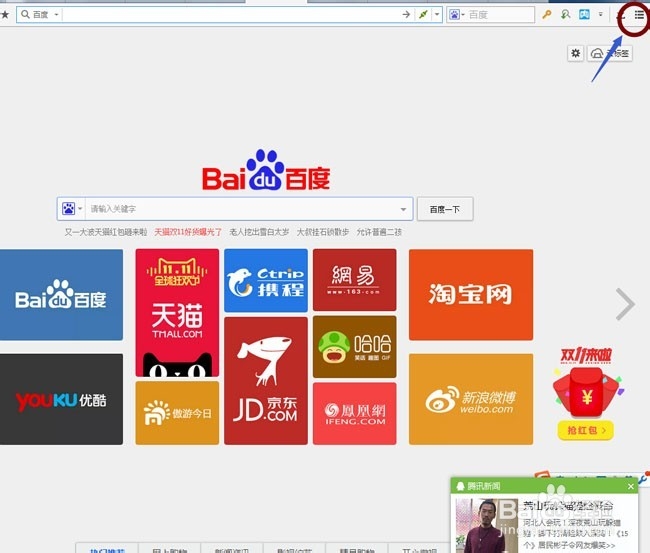The image size is (650, 553).
Task: Expand the search suggestions dropdown arrow
Action: coord(403,209)
